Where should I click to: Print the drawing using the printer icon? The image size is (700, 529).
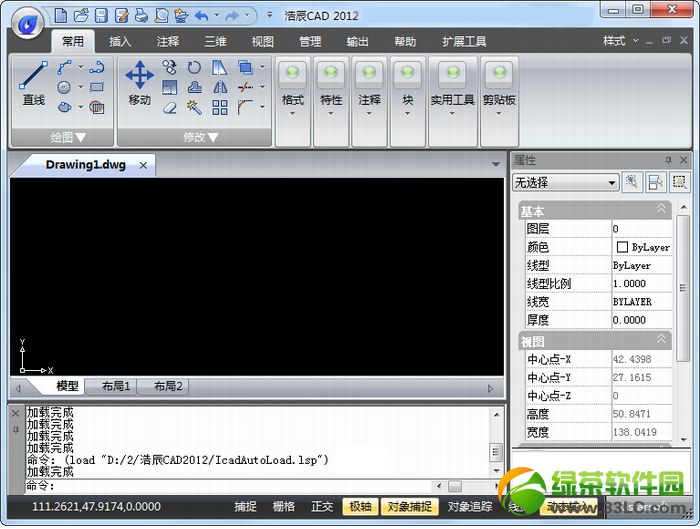[142, 16]
